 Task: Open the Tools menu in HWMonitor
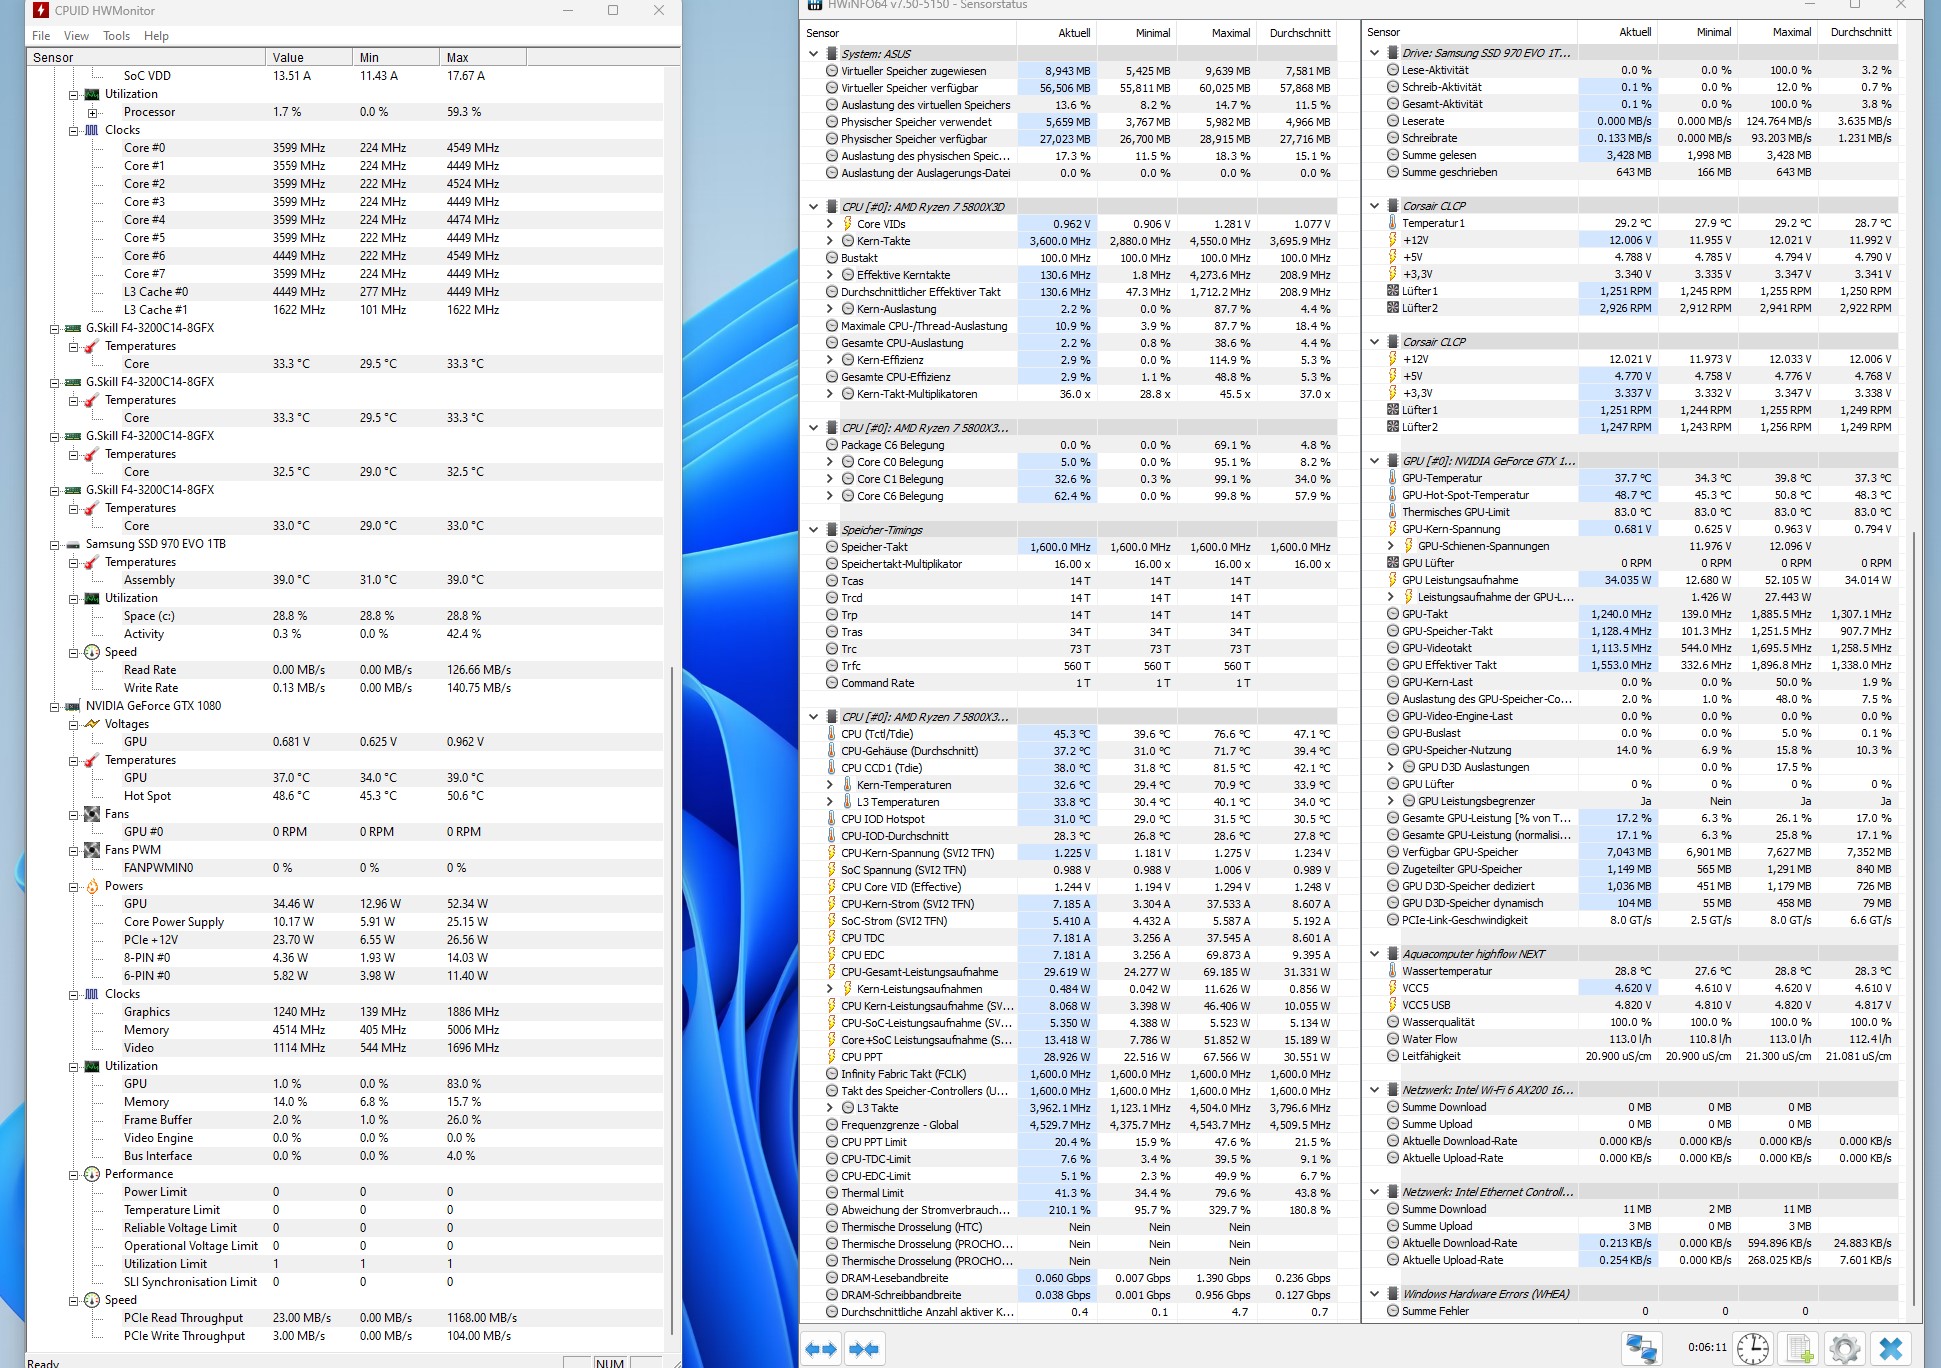pos(116,35)
